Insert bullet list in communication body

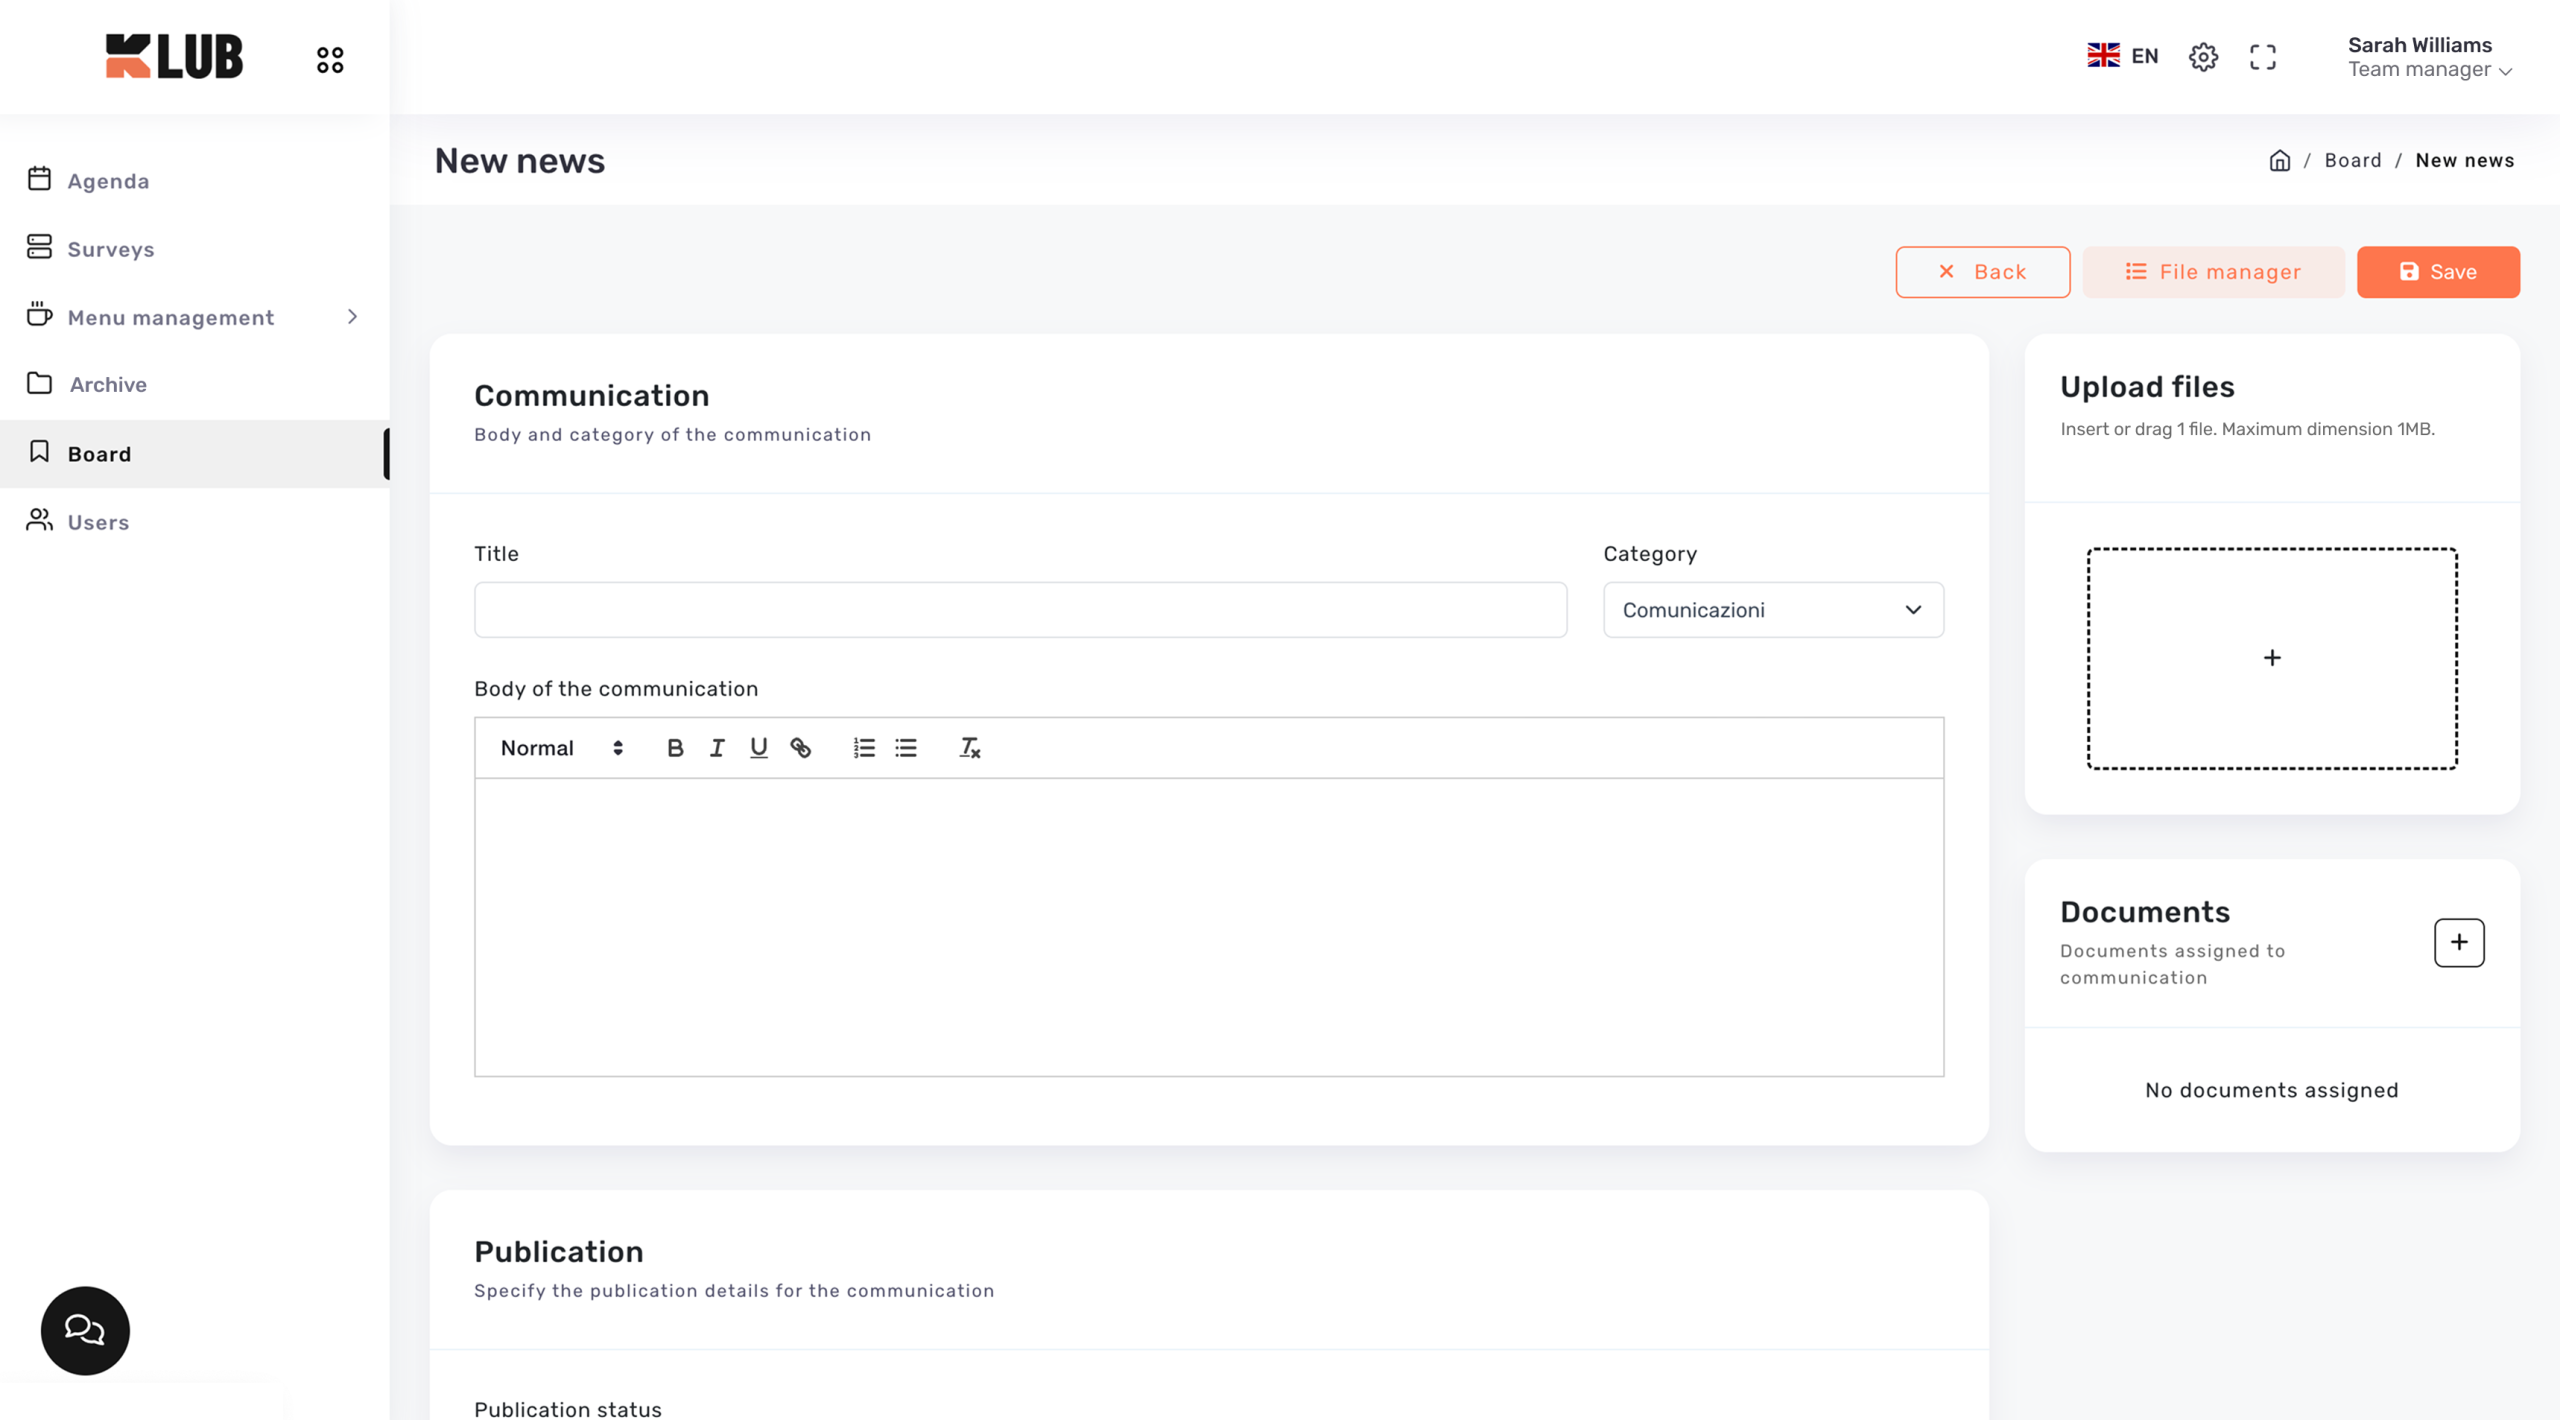tap(906, 748)
